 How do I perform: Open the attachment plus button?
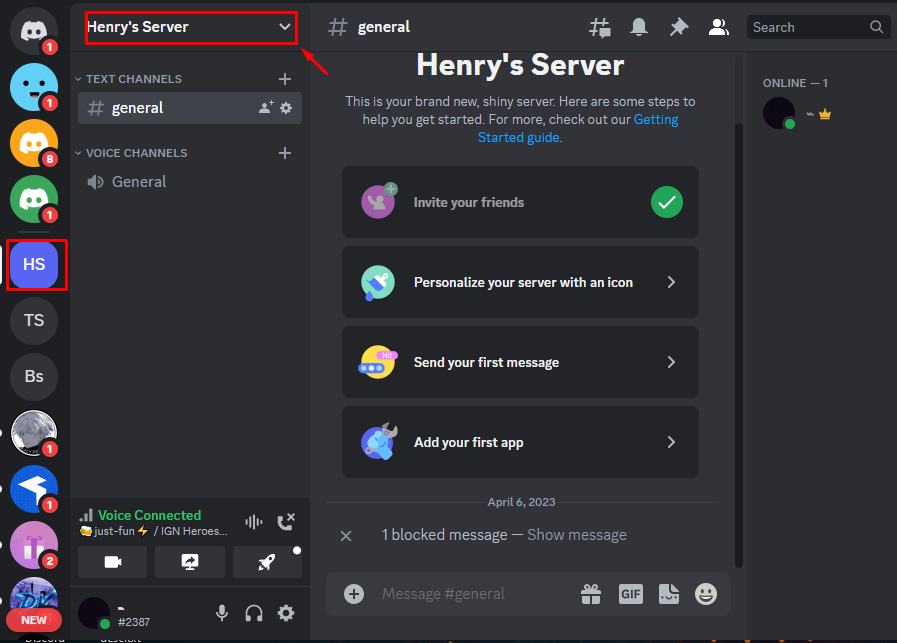pos(354,594)
